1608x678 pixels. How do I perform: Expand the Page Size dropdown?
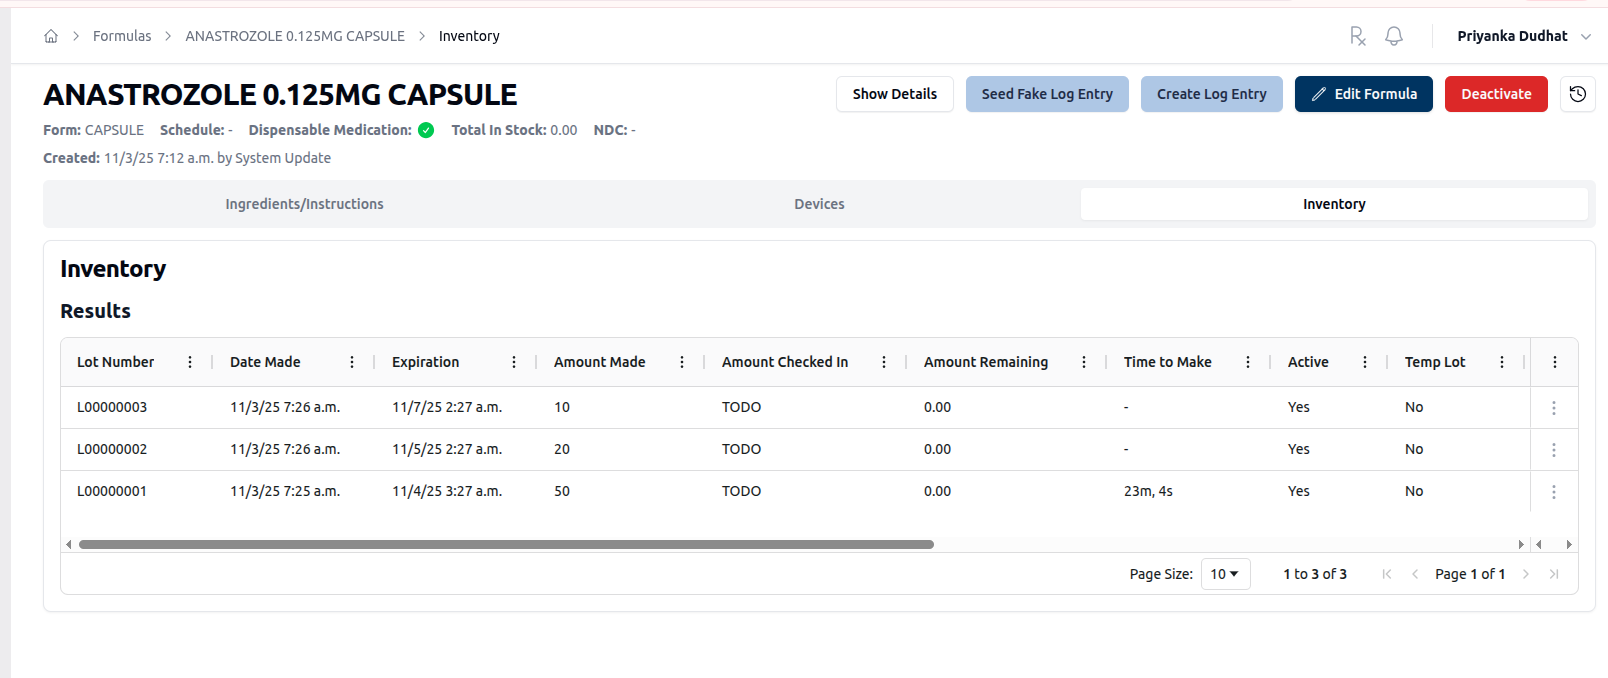pos(1225,574)
